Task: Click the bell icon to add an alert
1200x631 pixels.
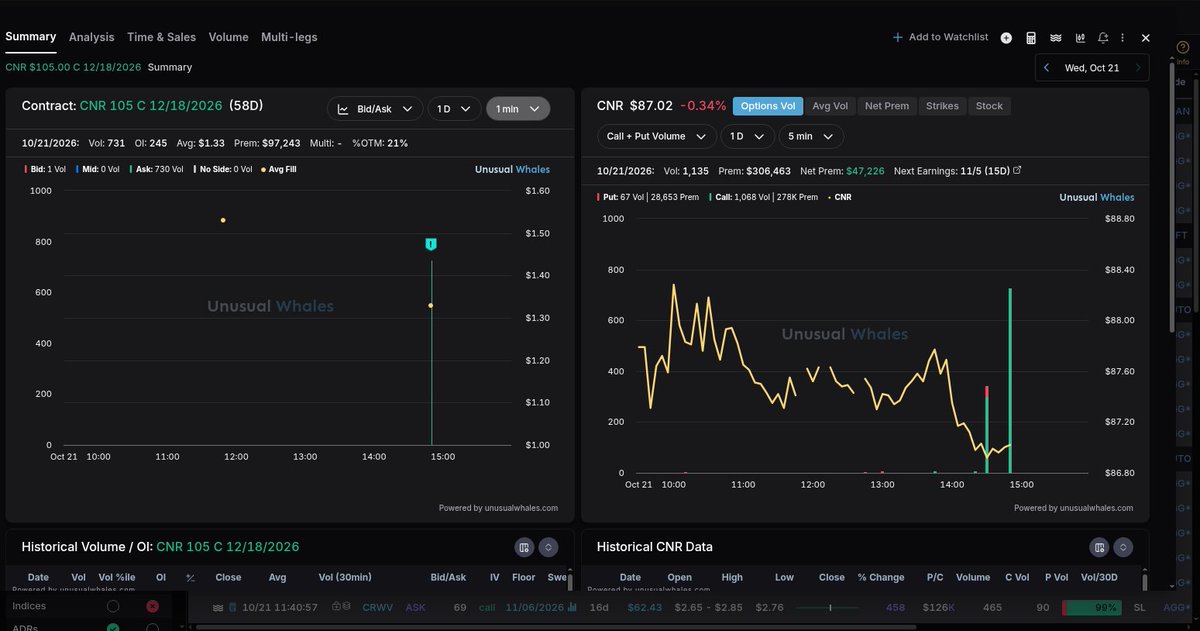Action: (x=1103, y=38)
